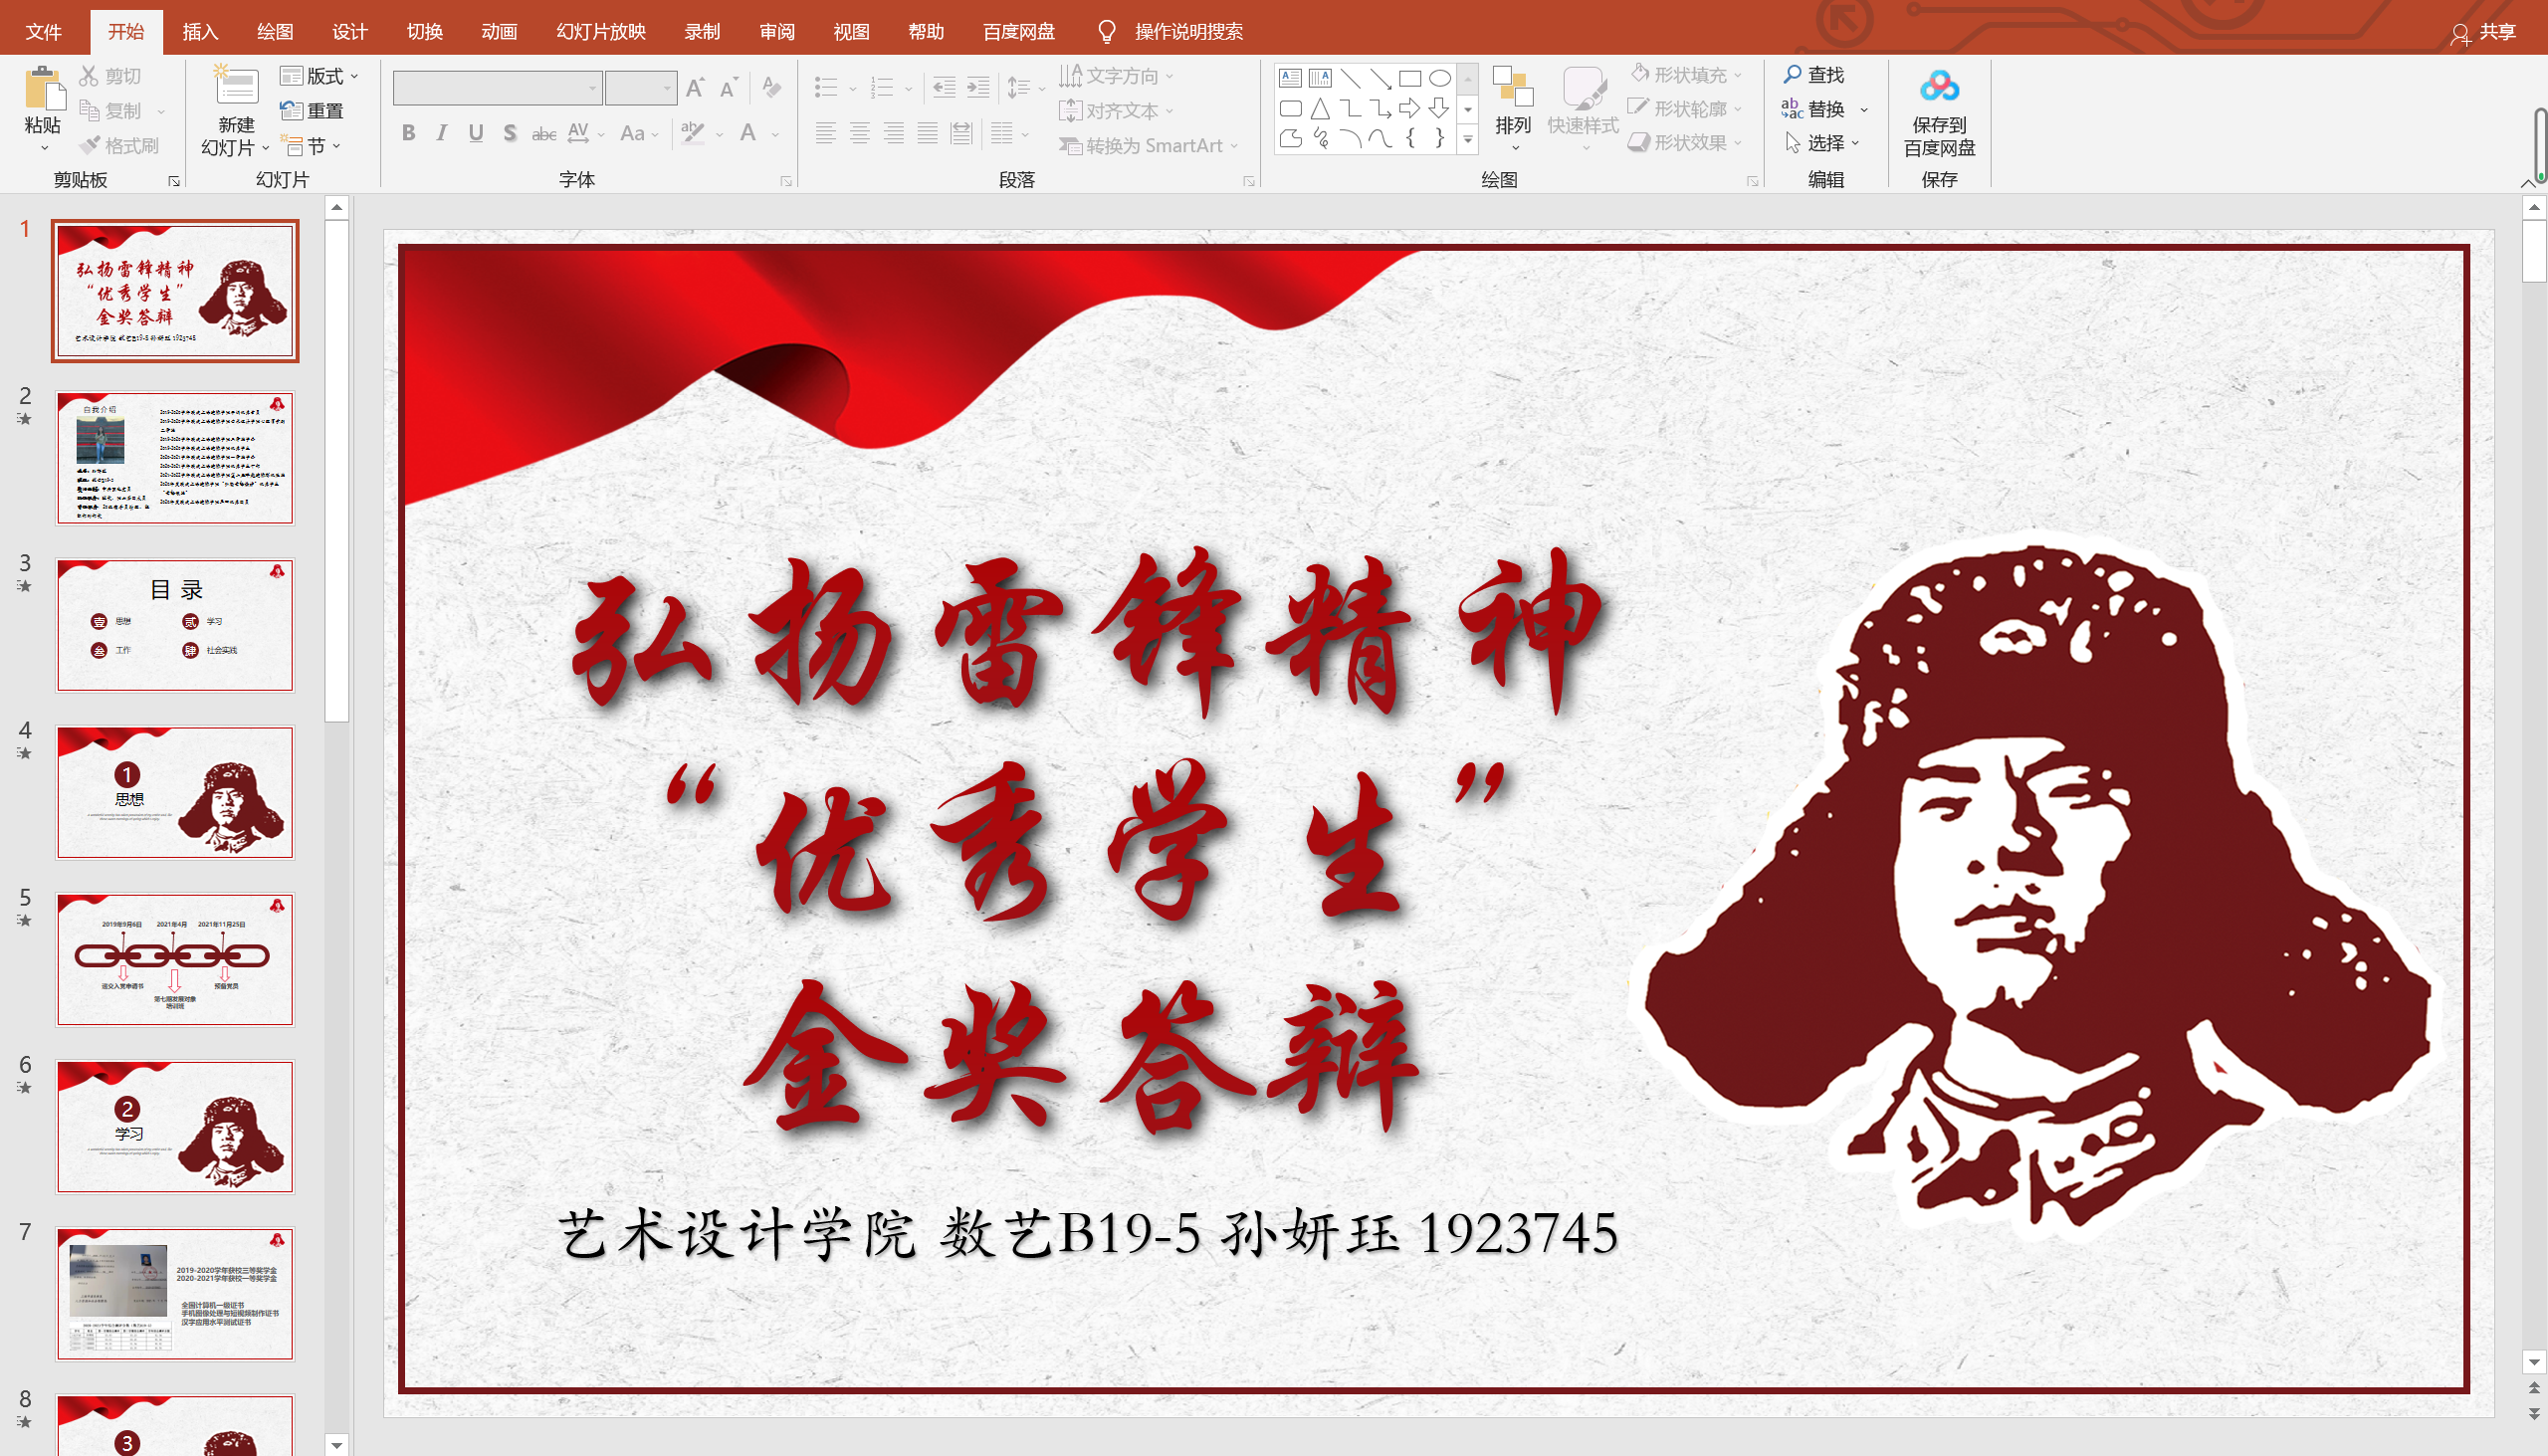The height and width of the screenshot is (1456, 2548).
Task: Click the Share (共享) button
Action: click(x=2483, y=32)
